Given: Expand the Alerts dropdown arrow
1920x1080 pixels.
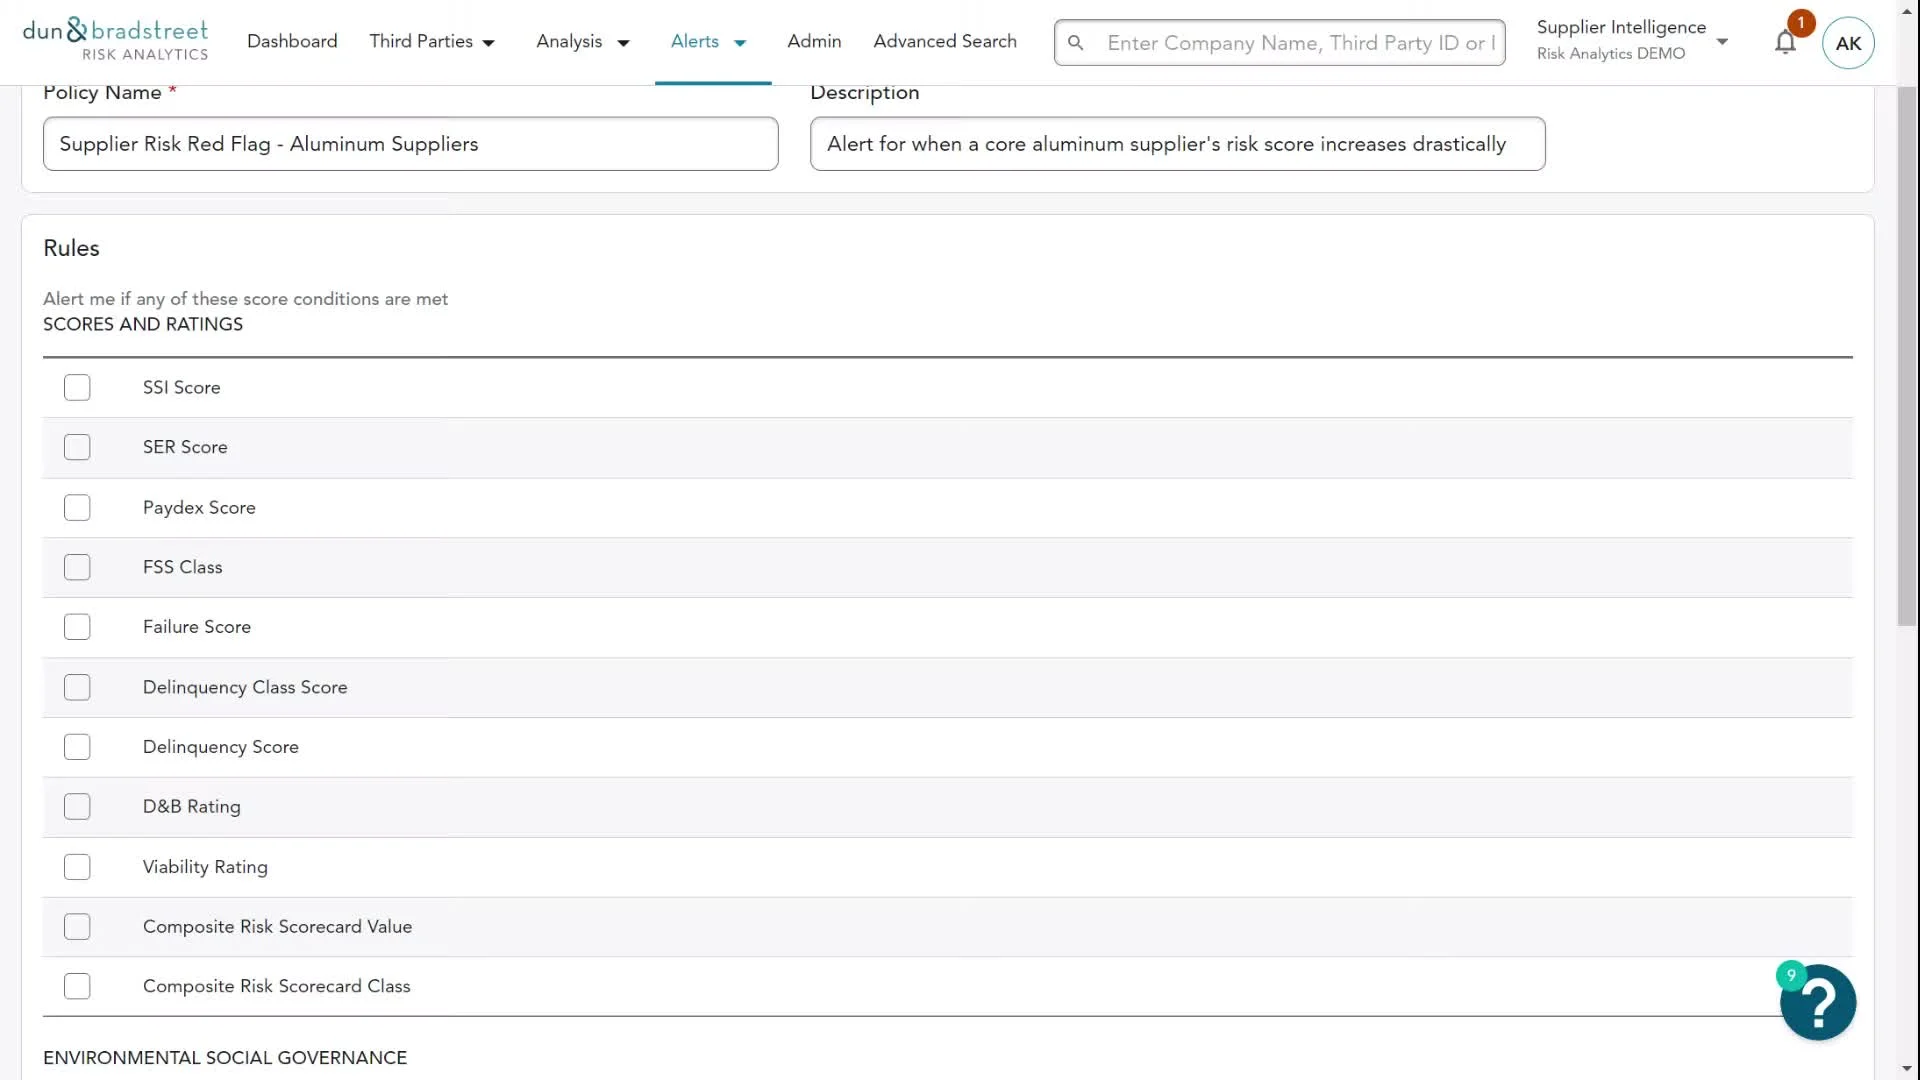Looking at the screenshot, I should coord(740,43).
